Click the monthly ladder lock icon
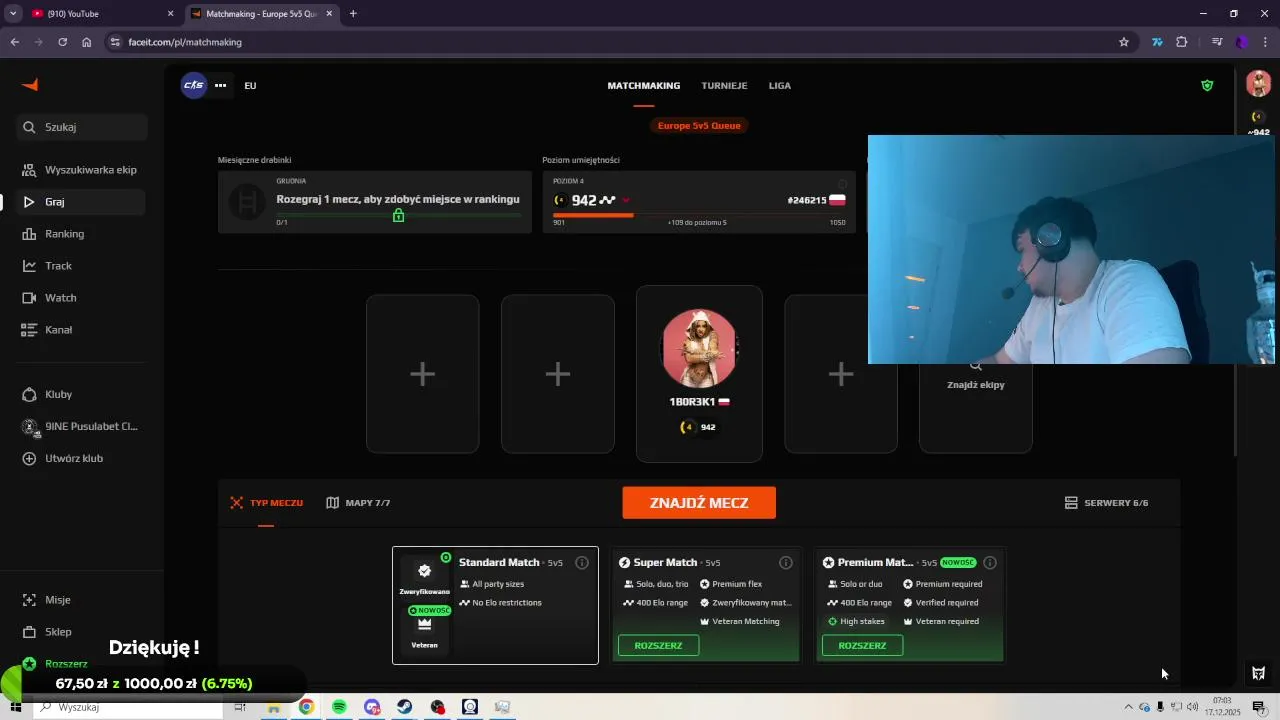Viewport: 1280px width, 720px height. [x=398, y=215]
